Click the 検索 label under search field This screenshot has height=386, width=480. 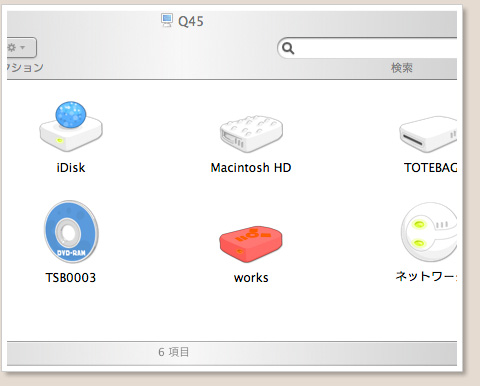pyautogui.click(x=402, y=68)
